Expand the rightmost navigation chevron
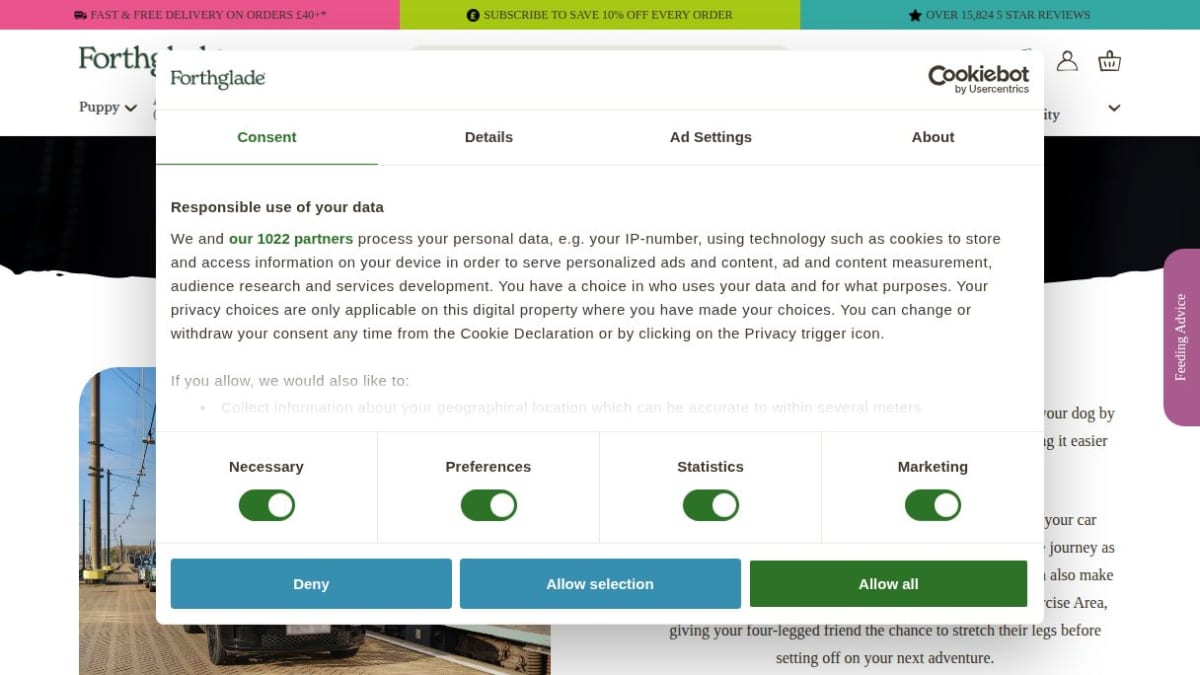 point(1114,108)
